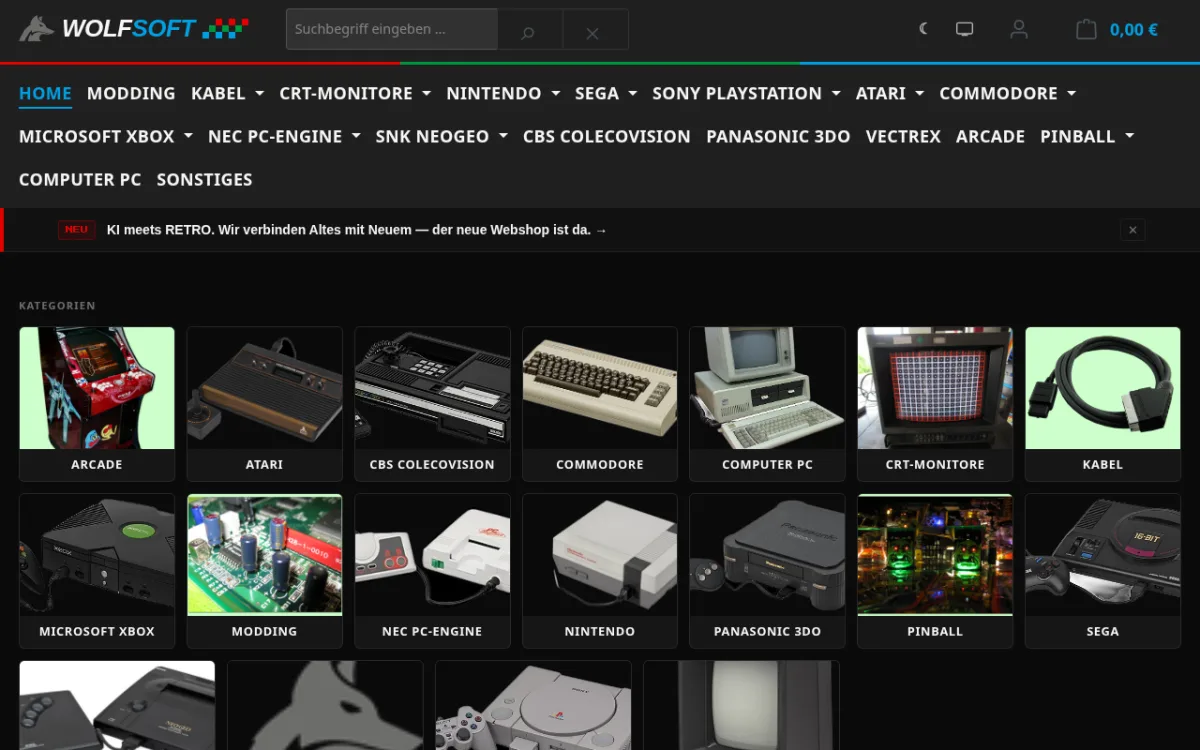The image size is (1200, 750).
Task: Open the ARCADE menu item
Action: [990, 136]
